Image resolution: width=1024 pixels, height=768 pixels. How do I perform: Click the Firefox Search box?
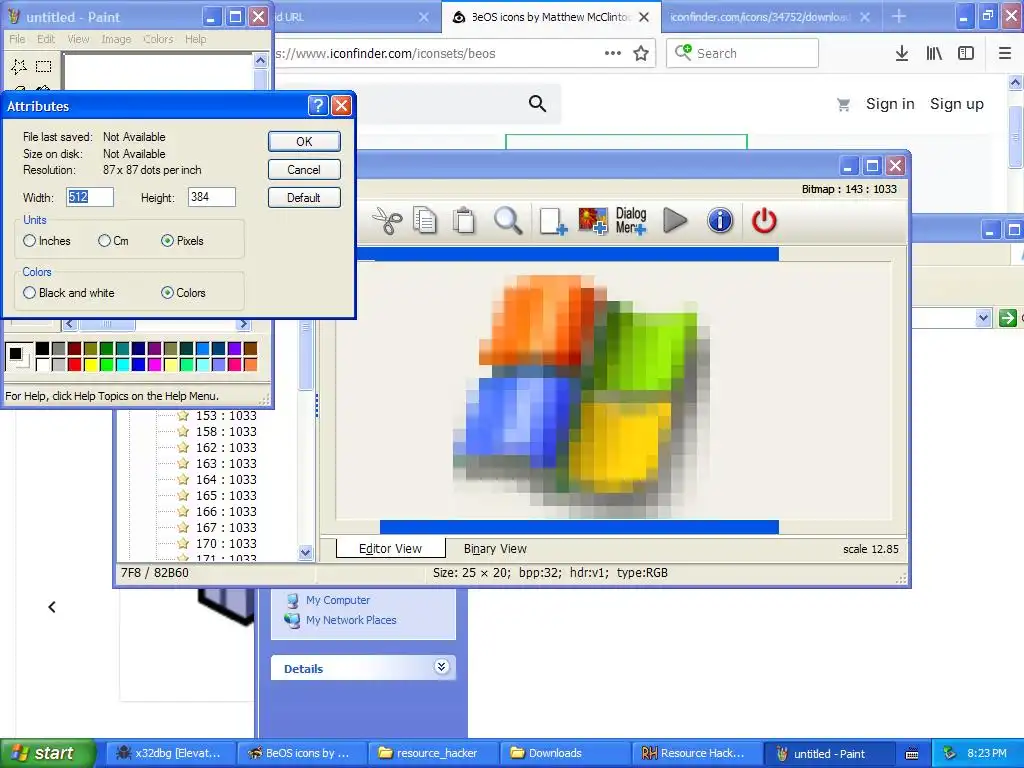point(743,53)
